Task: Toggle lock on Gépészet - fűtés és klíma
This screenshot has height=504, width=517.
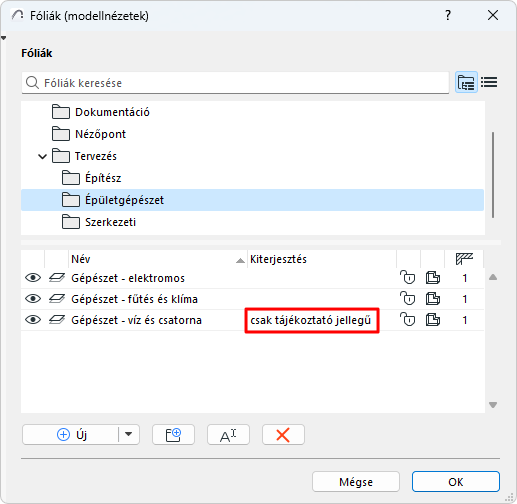Action: [x=408, y=299]
